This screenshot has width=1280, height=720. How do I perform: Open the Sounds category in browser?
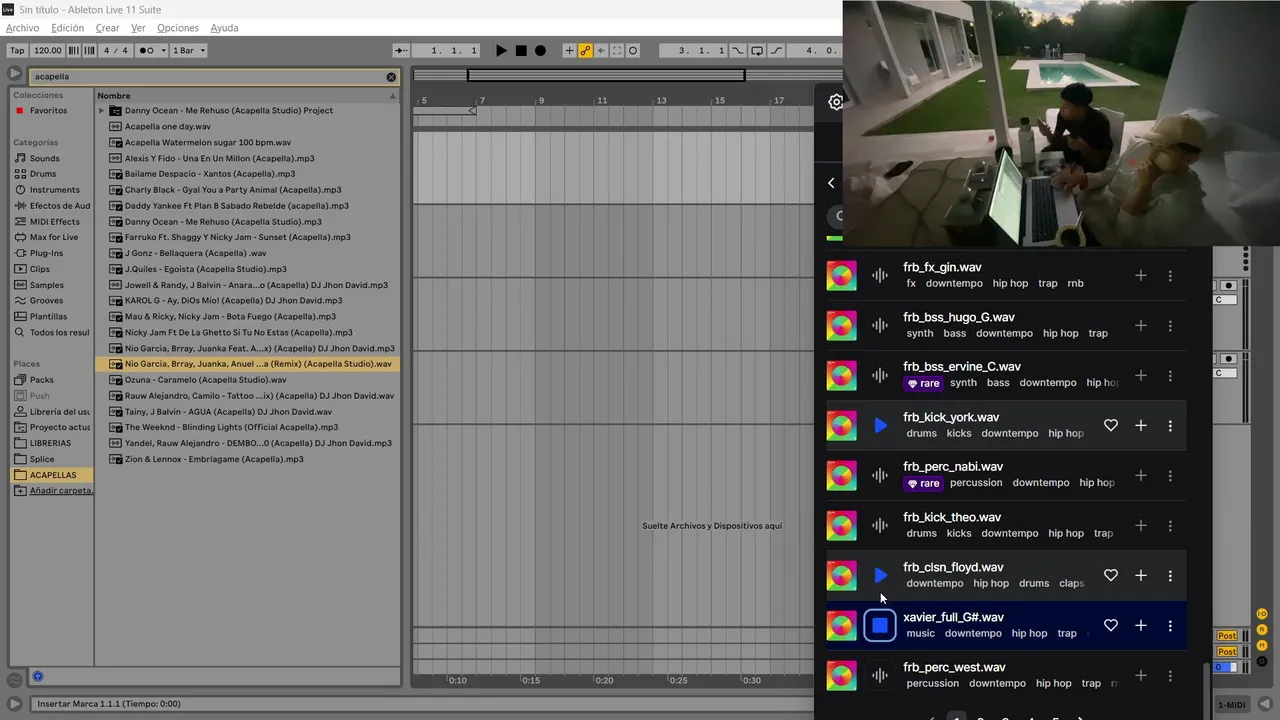(44, 158)
